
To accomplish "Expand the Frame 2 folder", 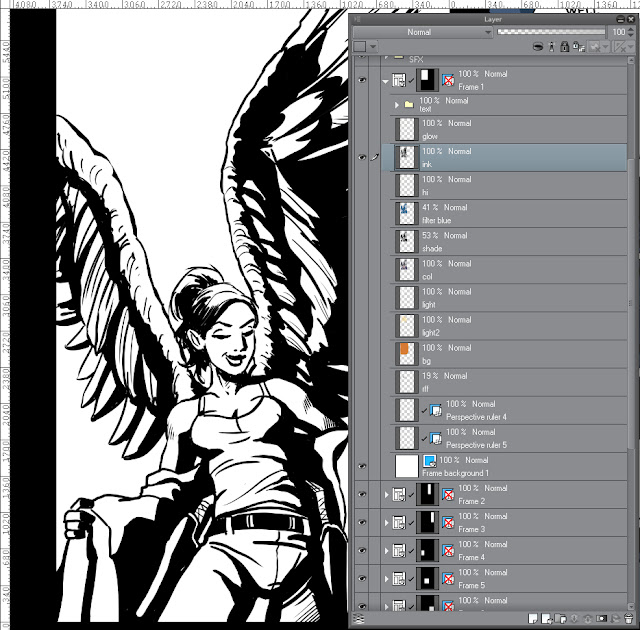I will point(387,495).
